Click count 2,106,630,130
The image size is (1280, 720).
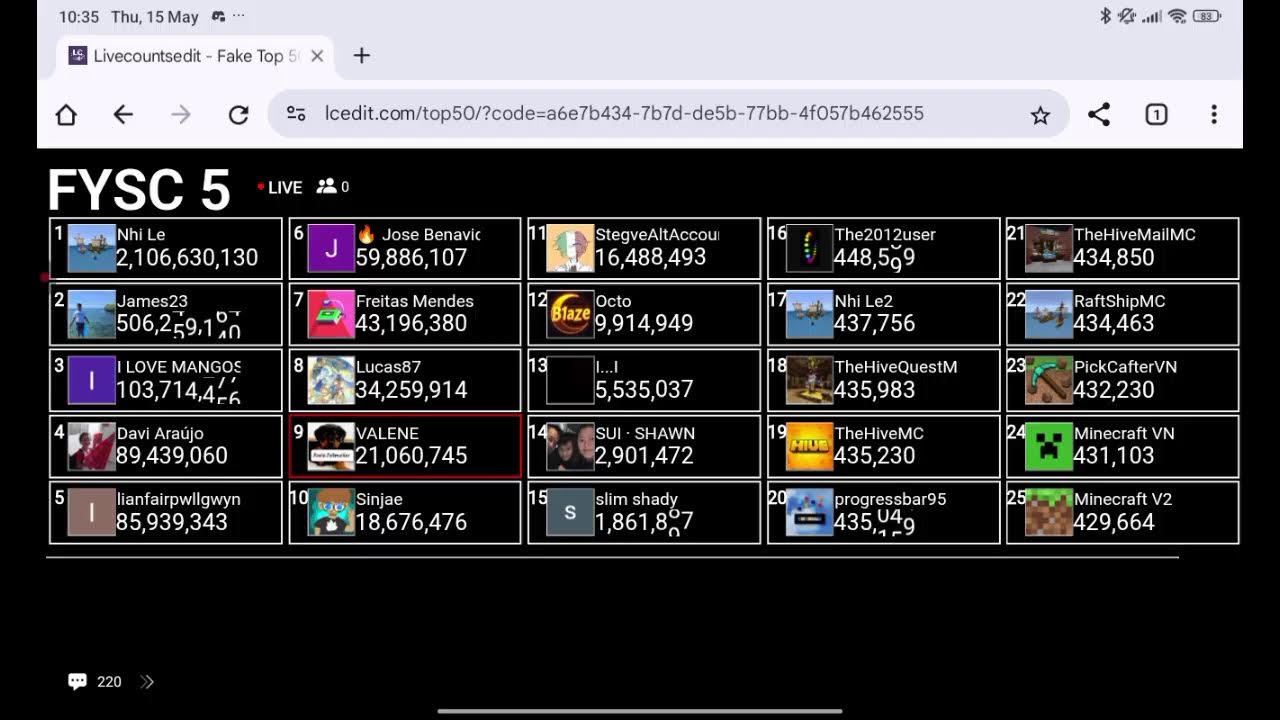pyautogui.click(x=187, y=258)
